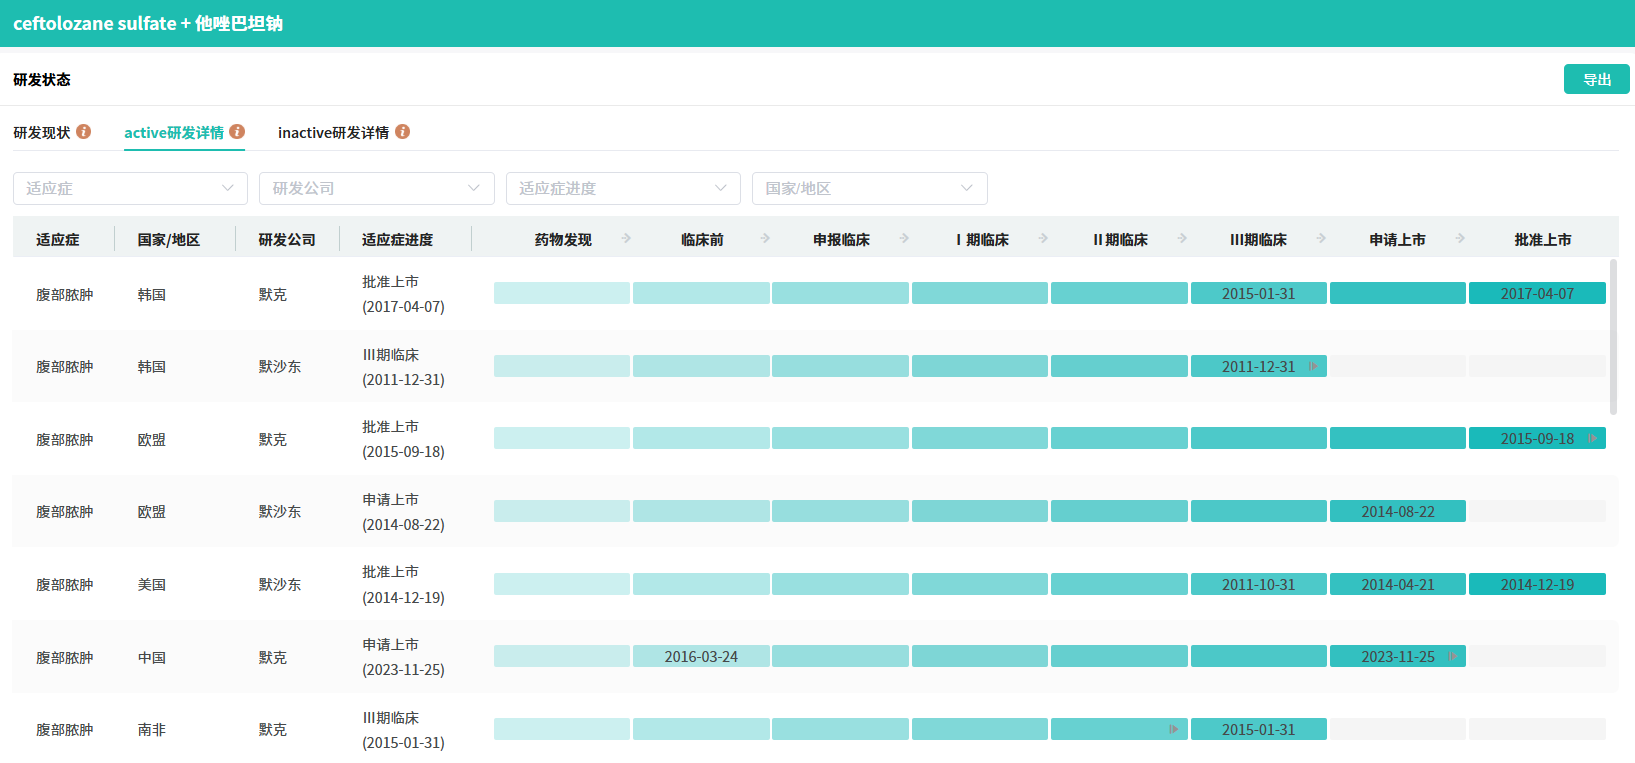Click the flag icon in South Africa's II期临床 bar
This screenshot has width=1635, height=763.
1173,730
